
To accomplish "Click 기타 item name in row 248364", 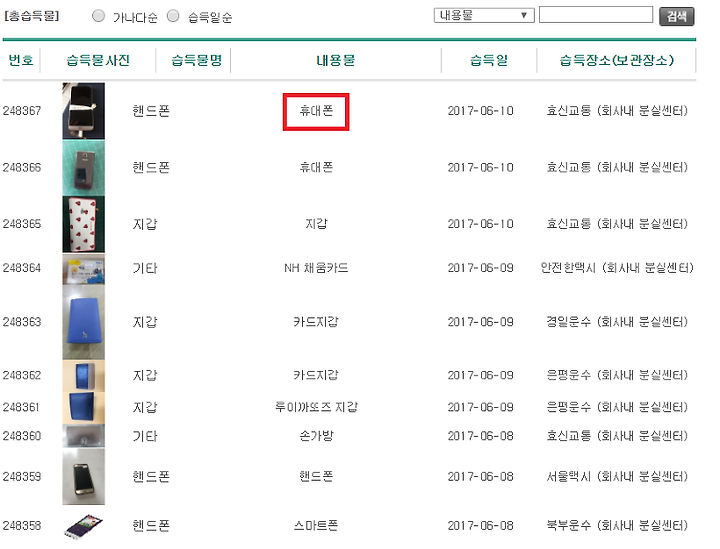I will pyautogui.click(x=145, y=268).
